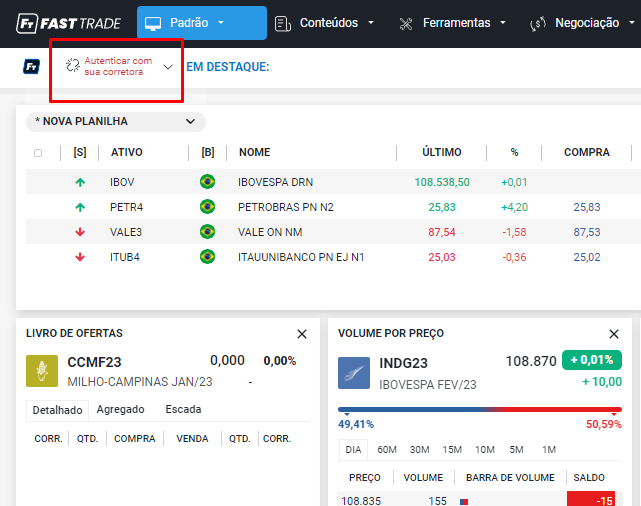Click the green up arrow for IBOV
Image resolution: width=641 pixels, height=506 pixels.
(80, 182)
